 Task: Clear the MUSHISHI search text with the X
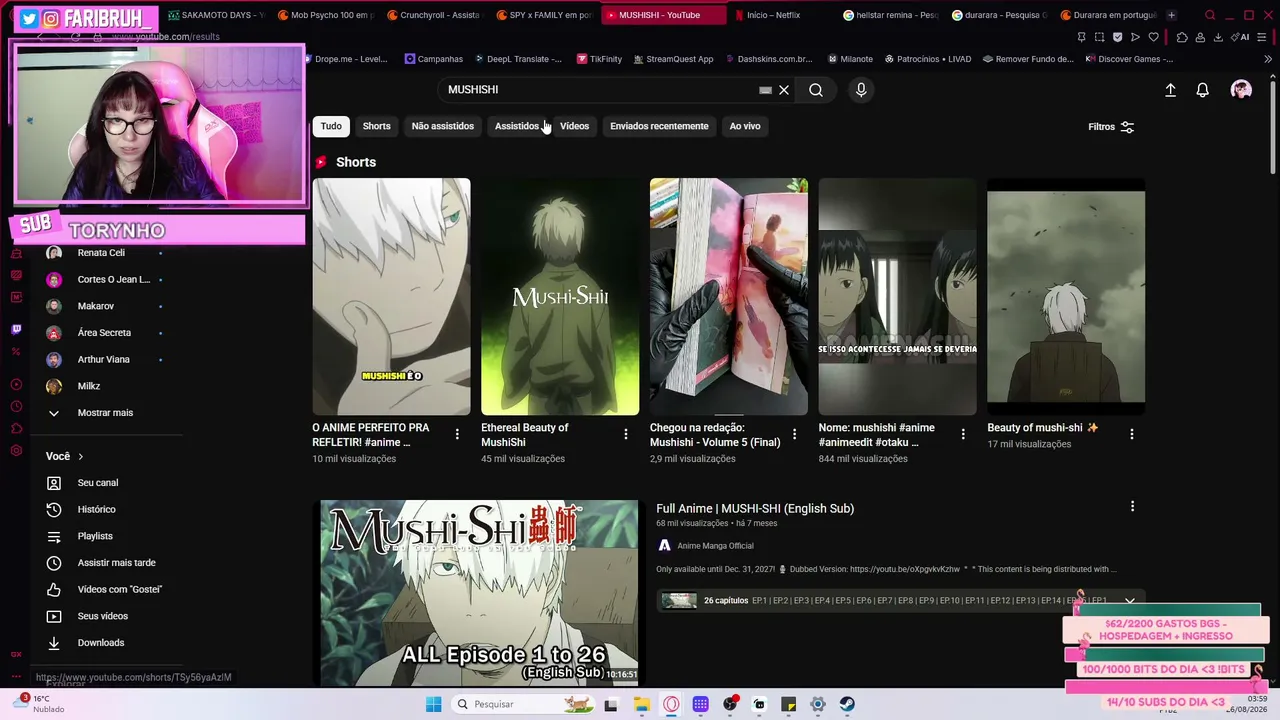click(x=784, y=90)
